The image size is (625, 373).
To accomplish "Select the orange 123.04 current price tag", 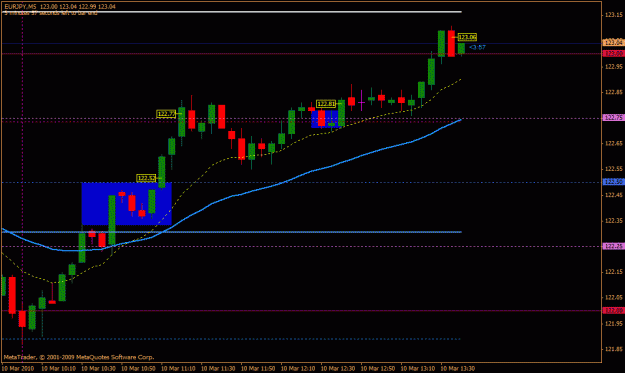I will click(x=613, y=42).
